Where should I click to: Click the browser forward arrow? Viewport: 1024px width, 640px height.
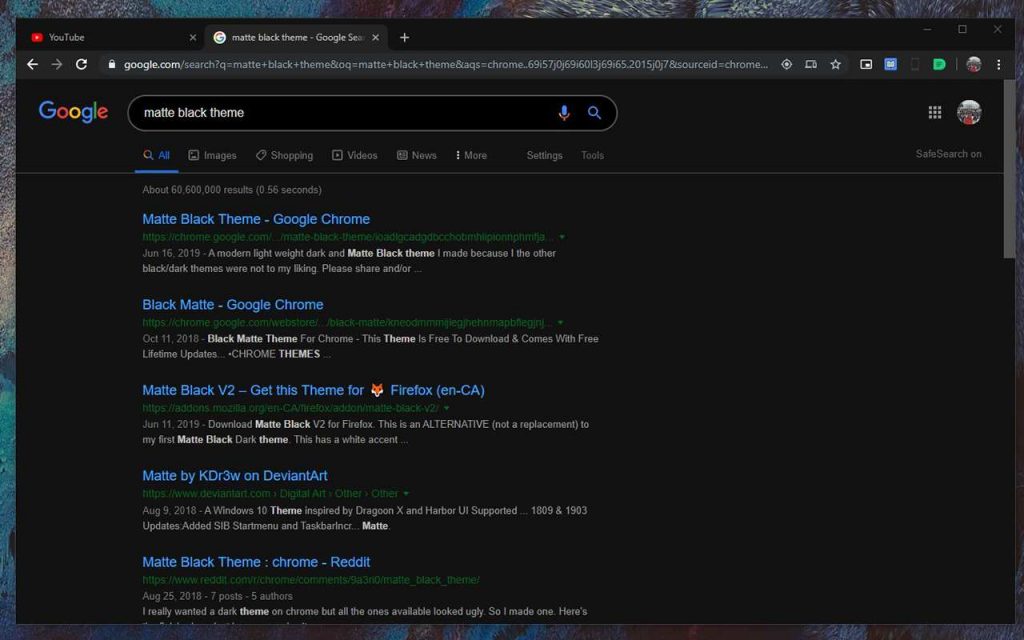pos(57,64)
